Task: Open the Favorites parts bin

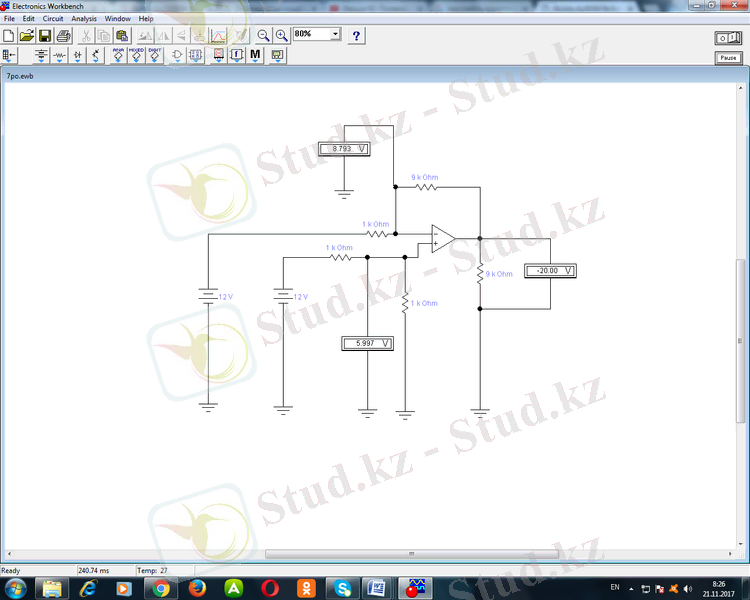Action: (x=9, y=56)
